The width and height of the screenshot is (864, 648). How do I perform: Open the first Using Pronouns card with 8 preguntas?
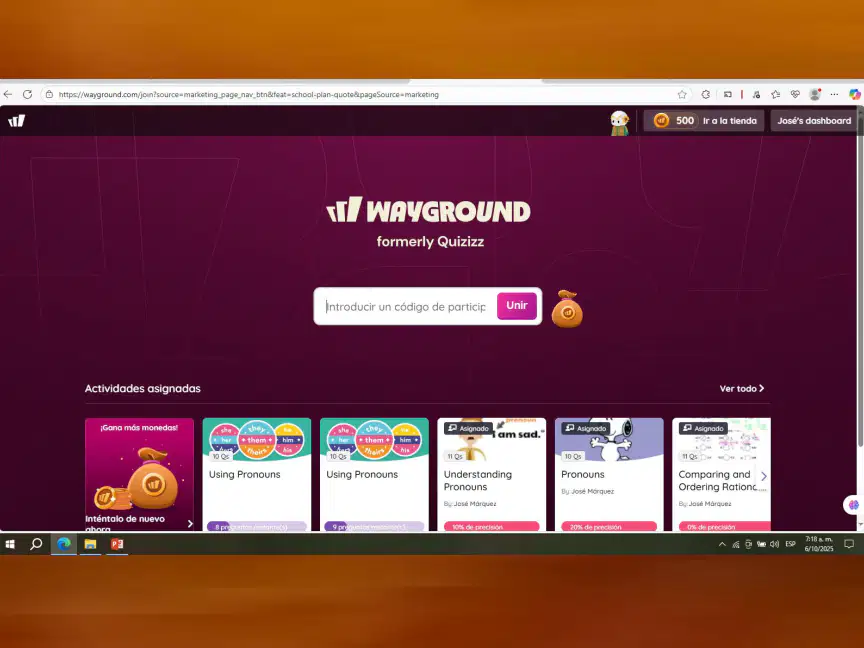[x=257, y=474]
